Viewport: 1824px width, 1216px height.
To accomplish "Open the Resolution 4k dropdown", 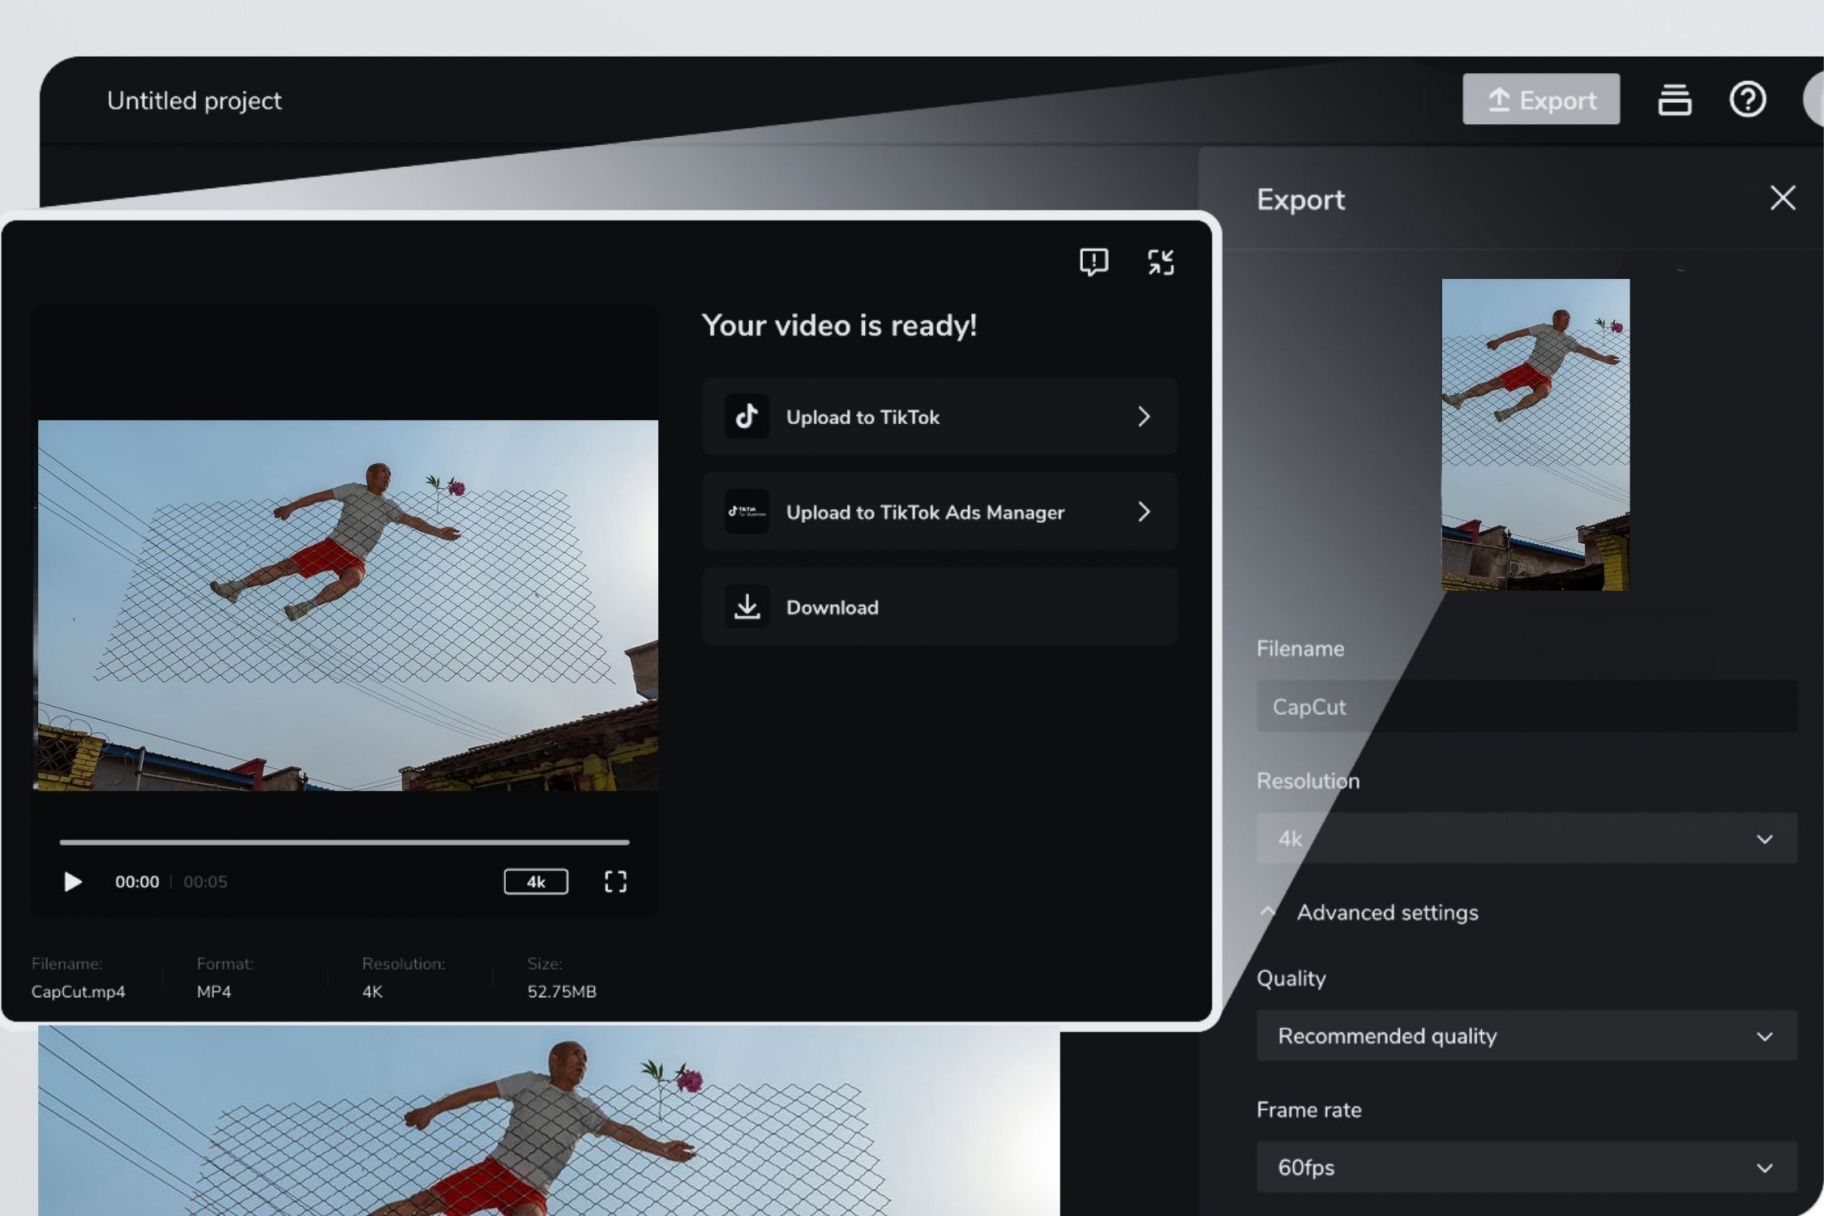I will [x=1526, y=839].
